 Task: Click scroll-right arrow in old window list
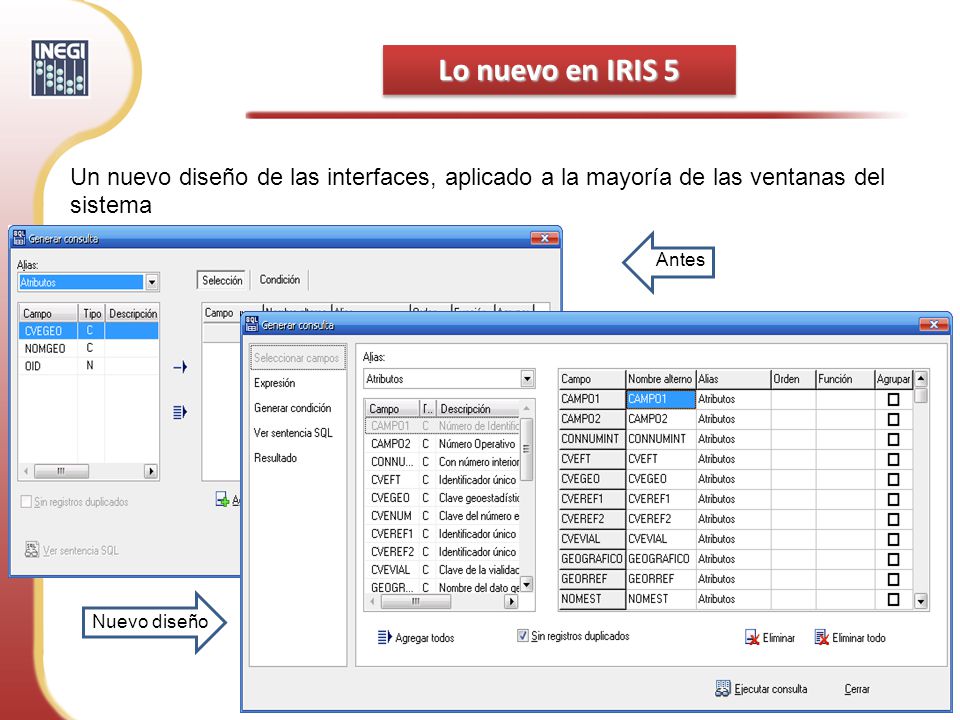pos(151,471)
